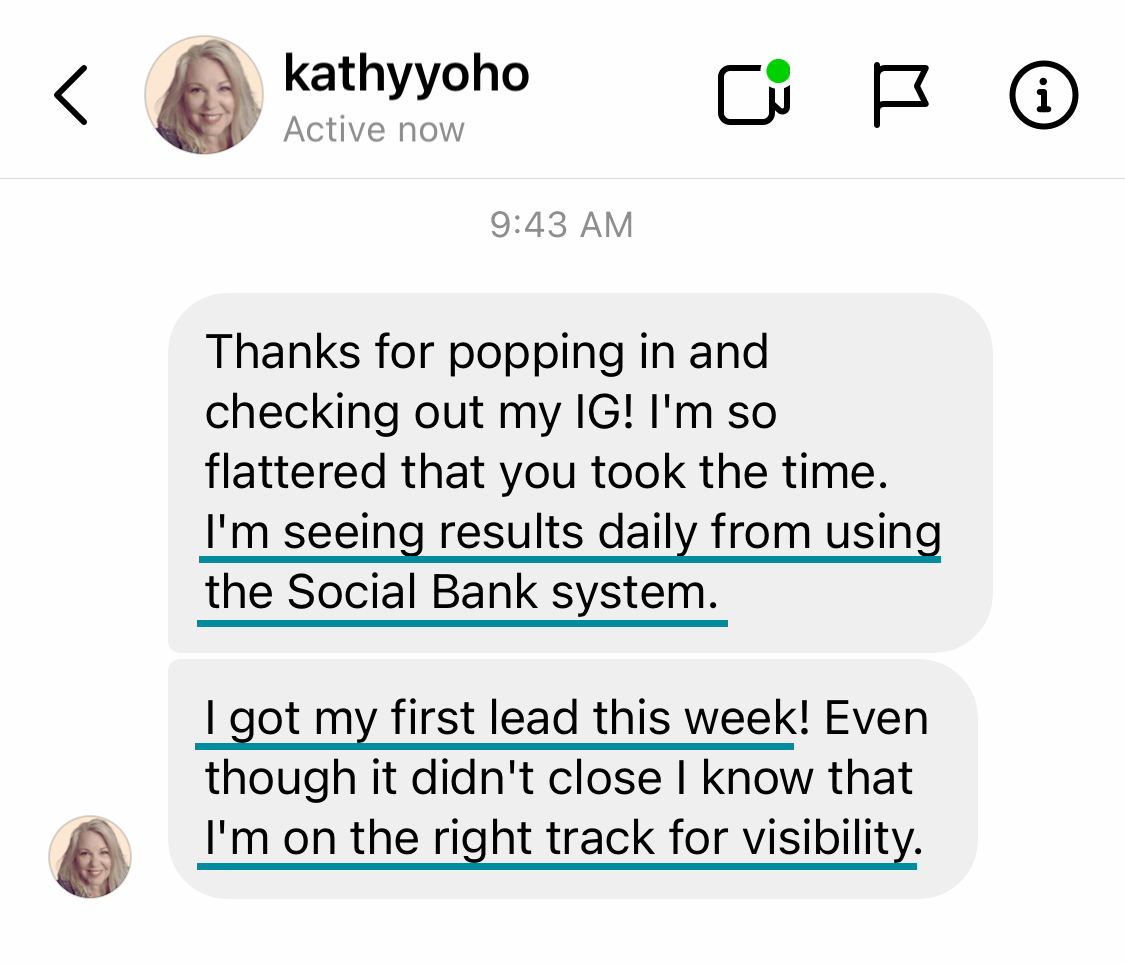
Task: Select the "Thanks for popping in and" line
Action: [x=486, y=352]
